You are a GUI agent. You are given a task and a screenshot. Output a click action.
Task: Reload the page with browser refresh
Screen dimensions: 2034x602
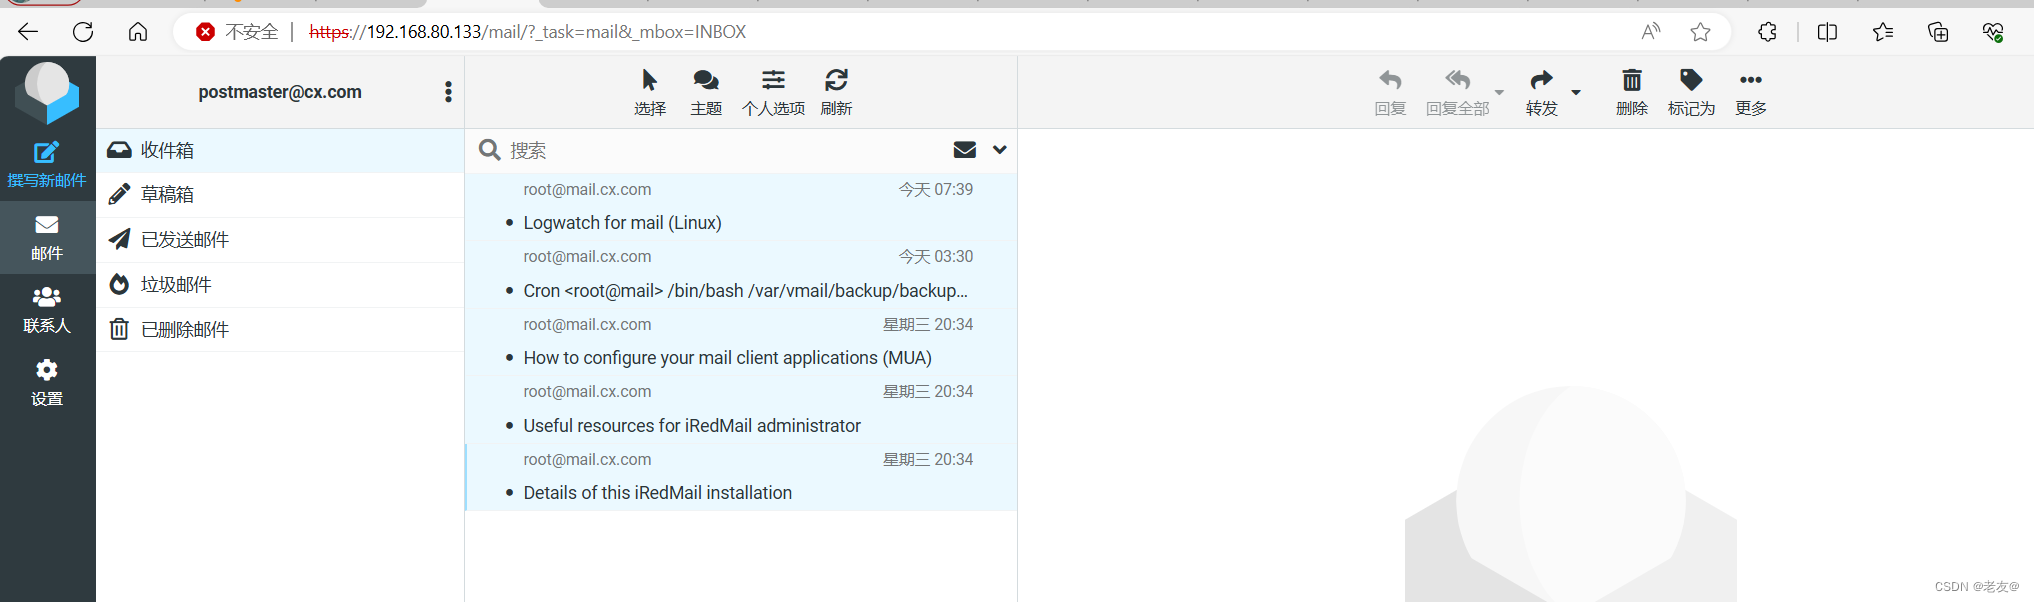click(x=83, y=32)
